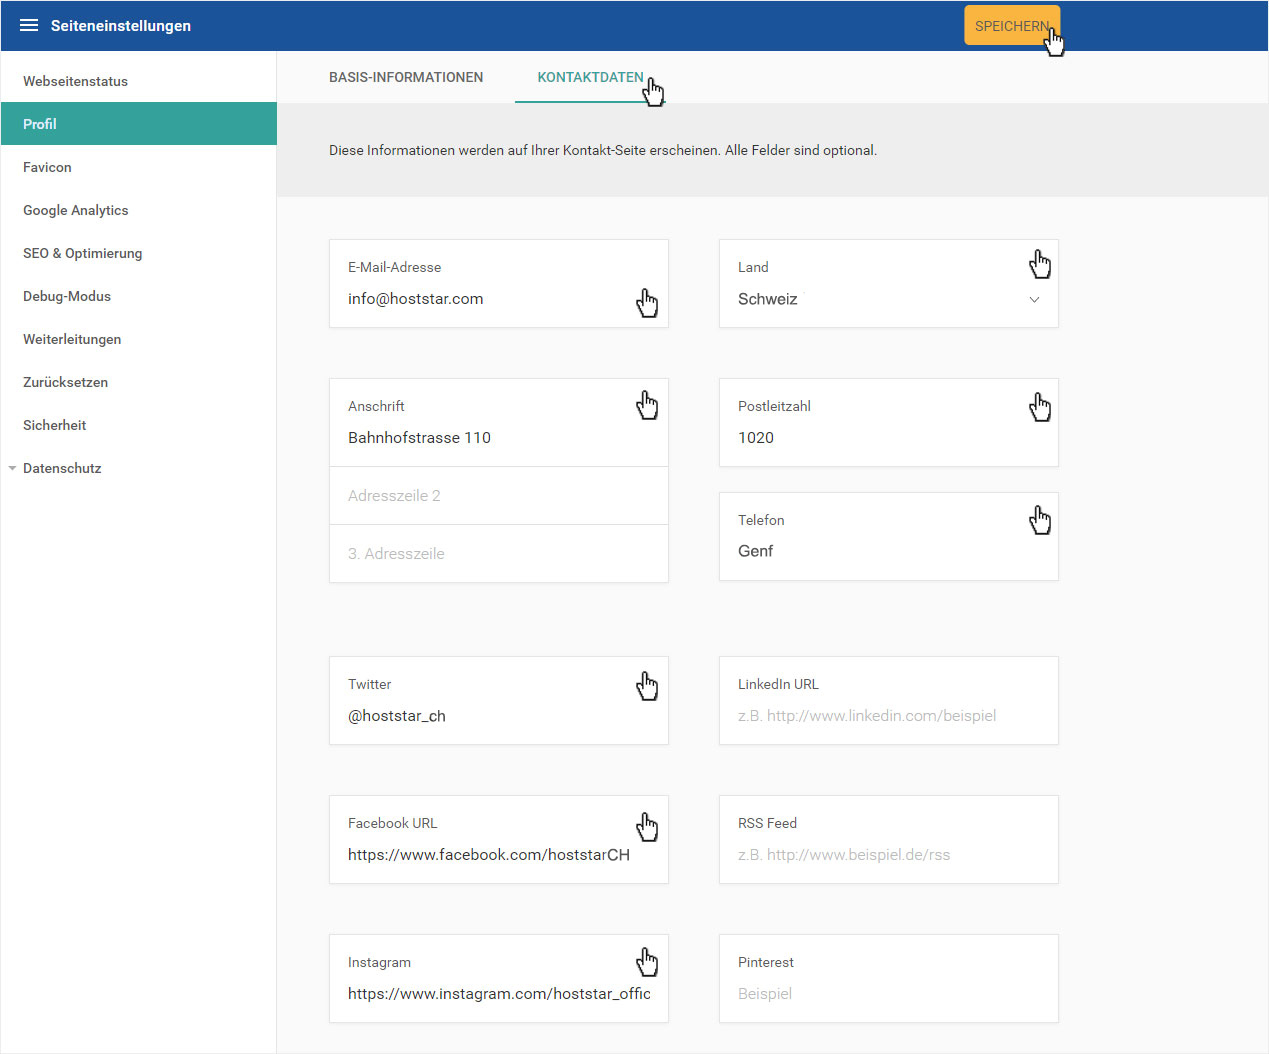Click the Instagram field
1269x1054 pixels.
pos(499,978)
